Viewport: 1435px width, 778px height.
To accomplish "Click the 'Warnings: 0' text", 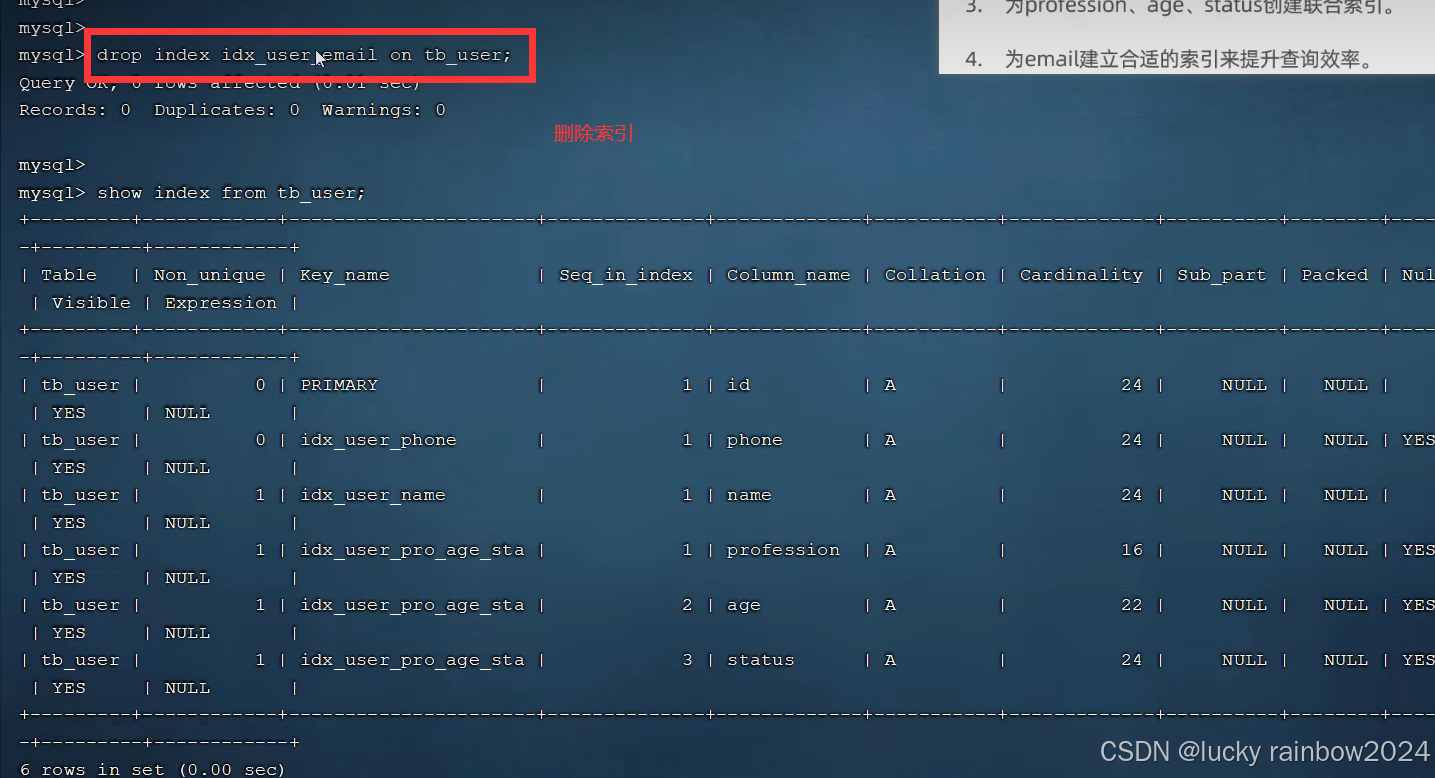I will point(383,110).
